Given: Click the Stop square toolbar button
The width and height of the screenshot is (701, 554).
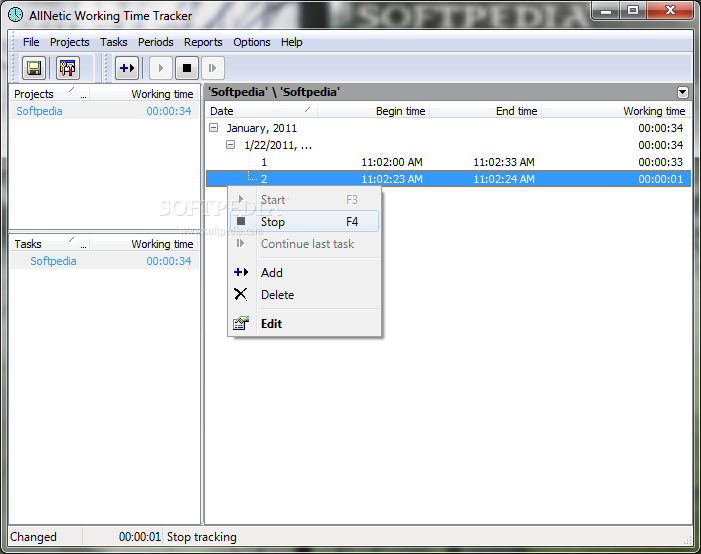Looking at the screenshot, I should click(187, 68).
